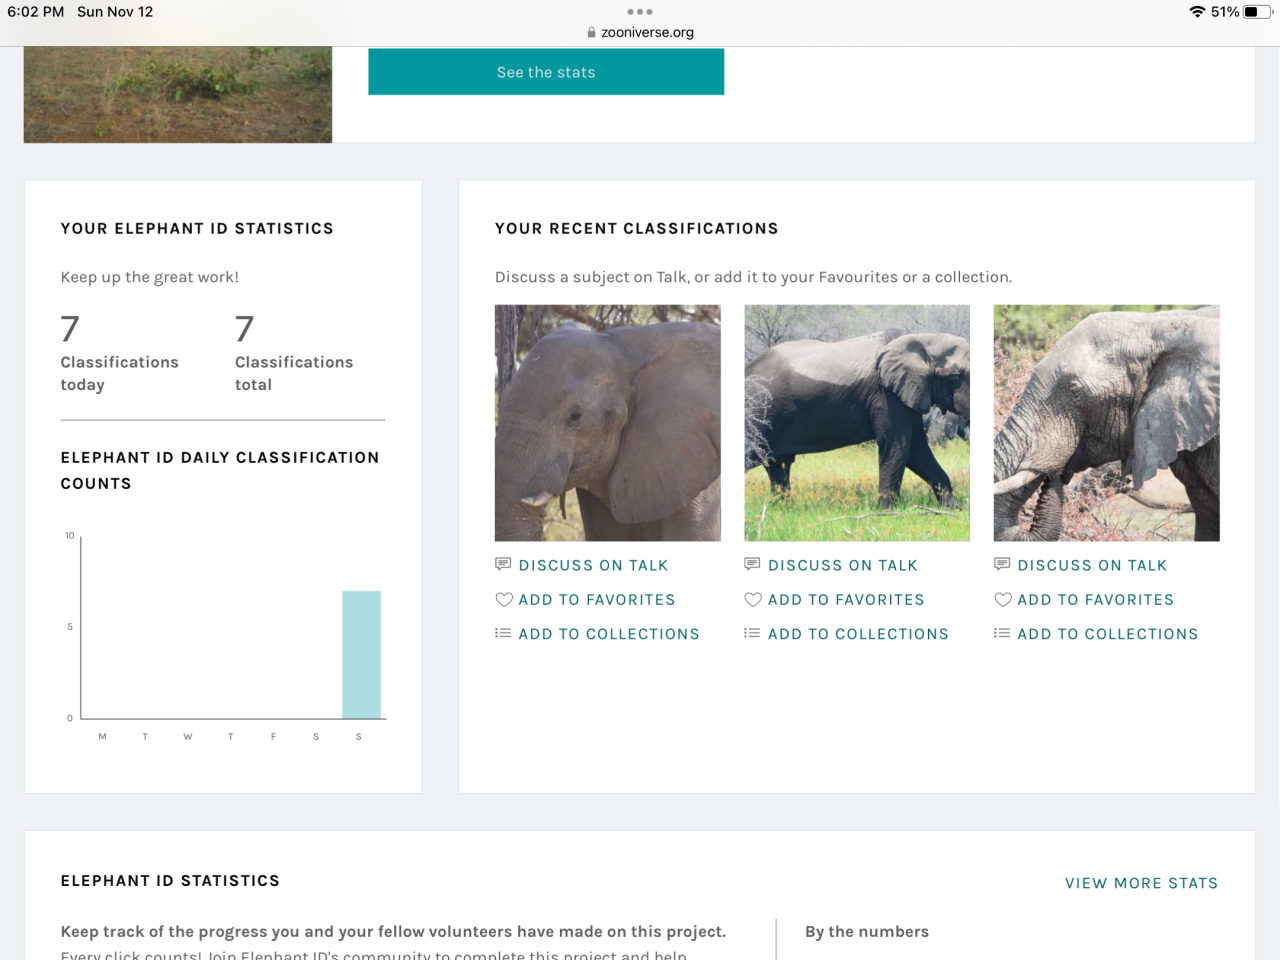Screen dimensions: 1280x960
Task: Open the first elephant photo showing a close-up head
Action: (608, 423)
